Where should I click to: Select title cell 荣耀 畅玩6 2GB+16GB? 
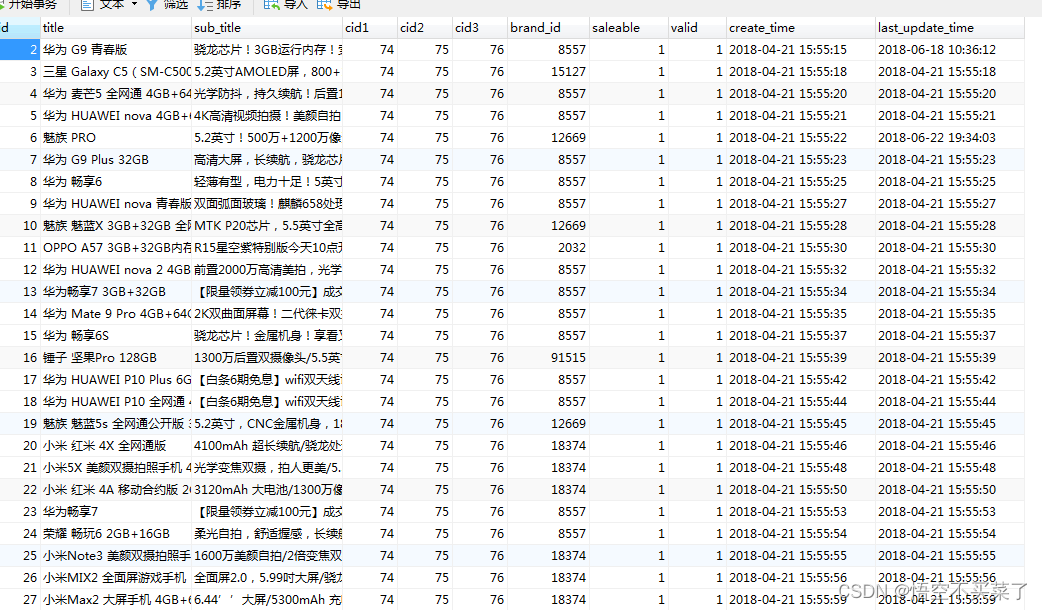coord(116,534)
